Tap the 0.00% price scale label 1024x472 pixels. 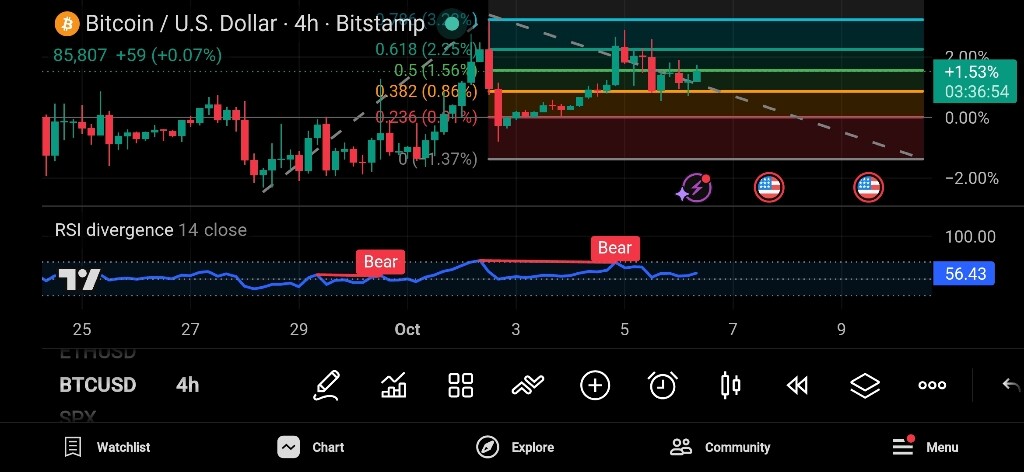click(967, 118)
